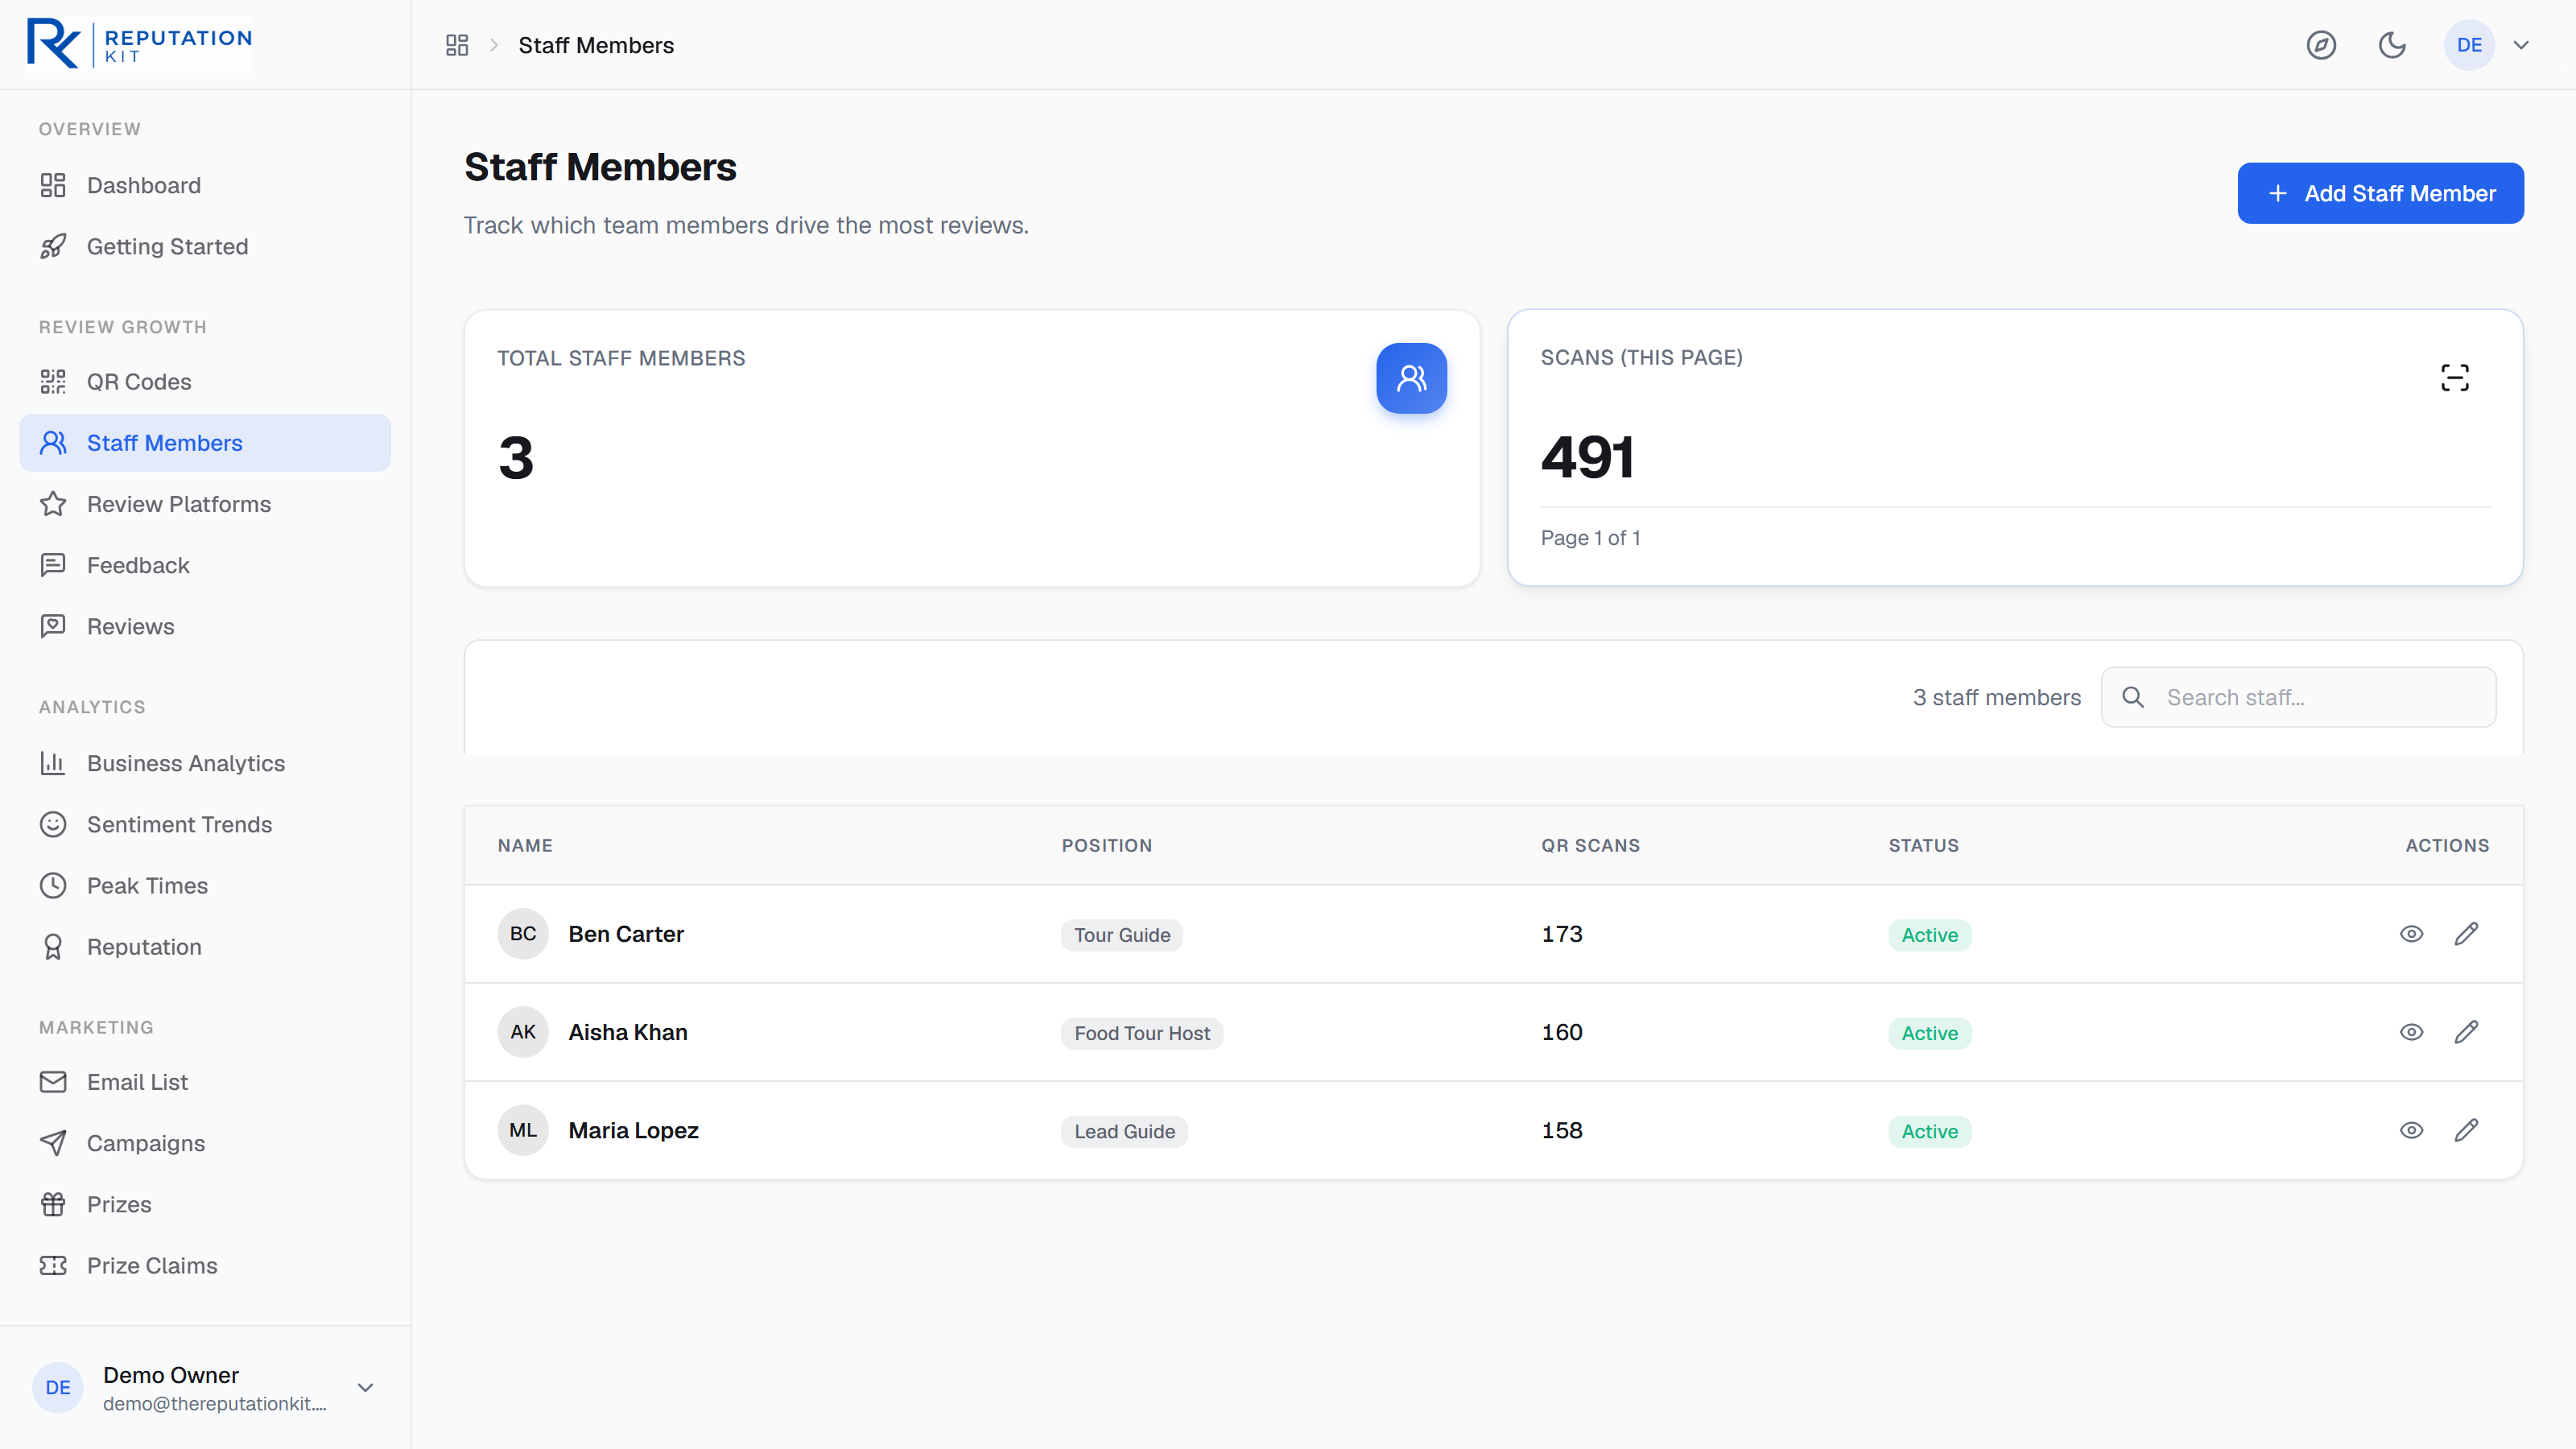Click the Reputation Kit logo
Viewport: 2576px width, 1449px height.
click(x=139, y=44)
